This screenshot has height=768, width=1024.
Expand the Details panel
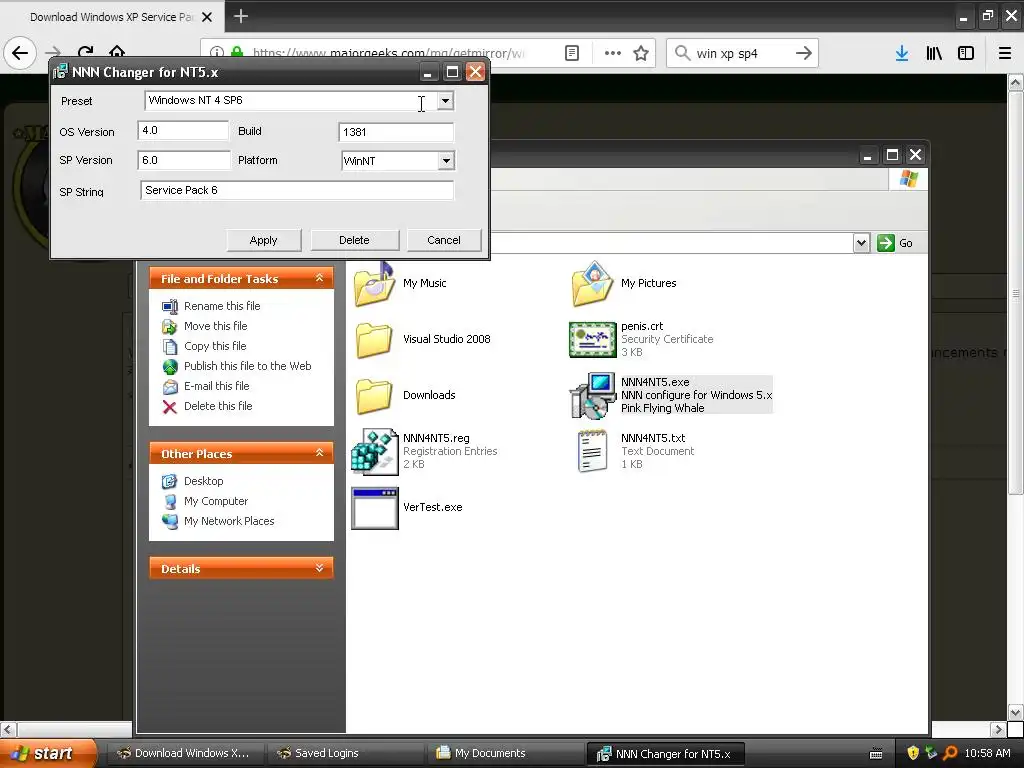pos(319,568)
